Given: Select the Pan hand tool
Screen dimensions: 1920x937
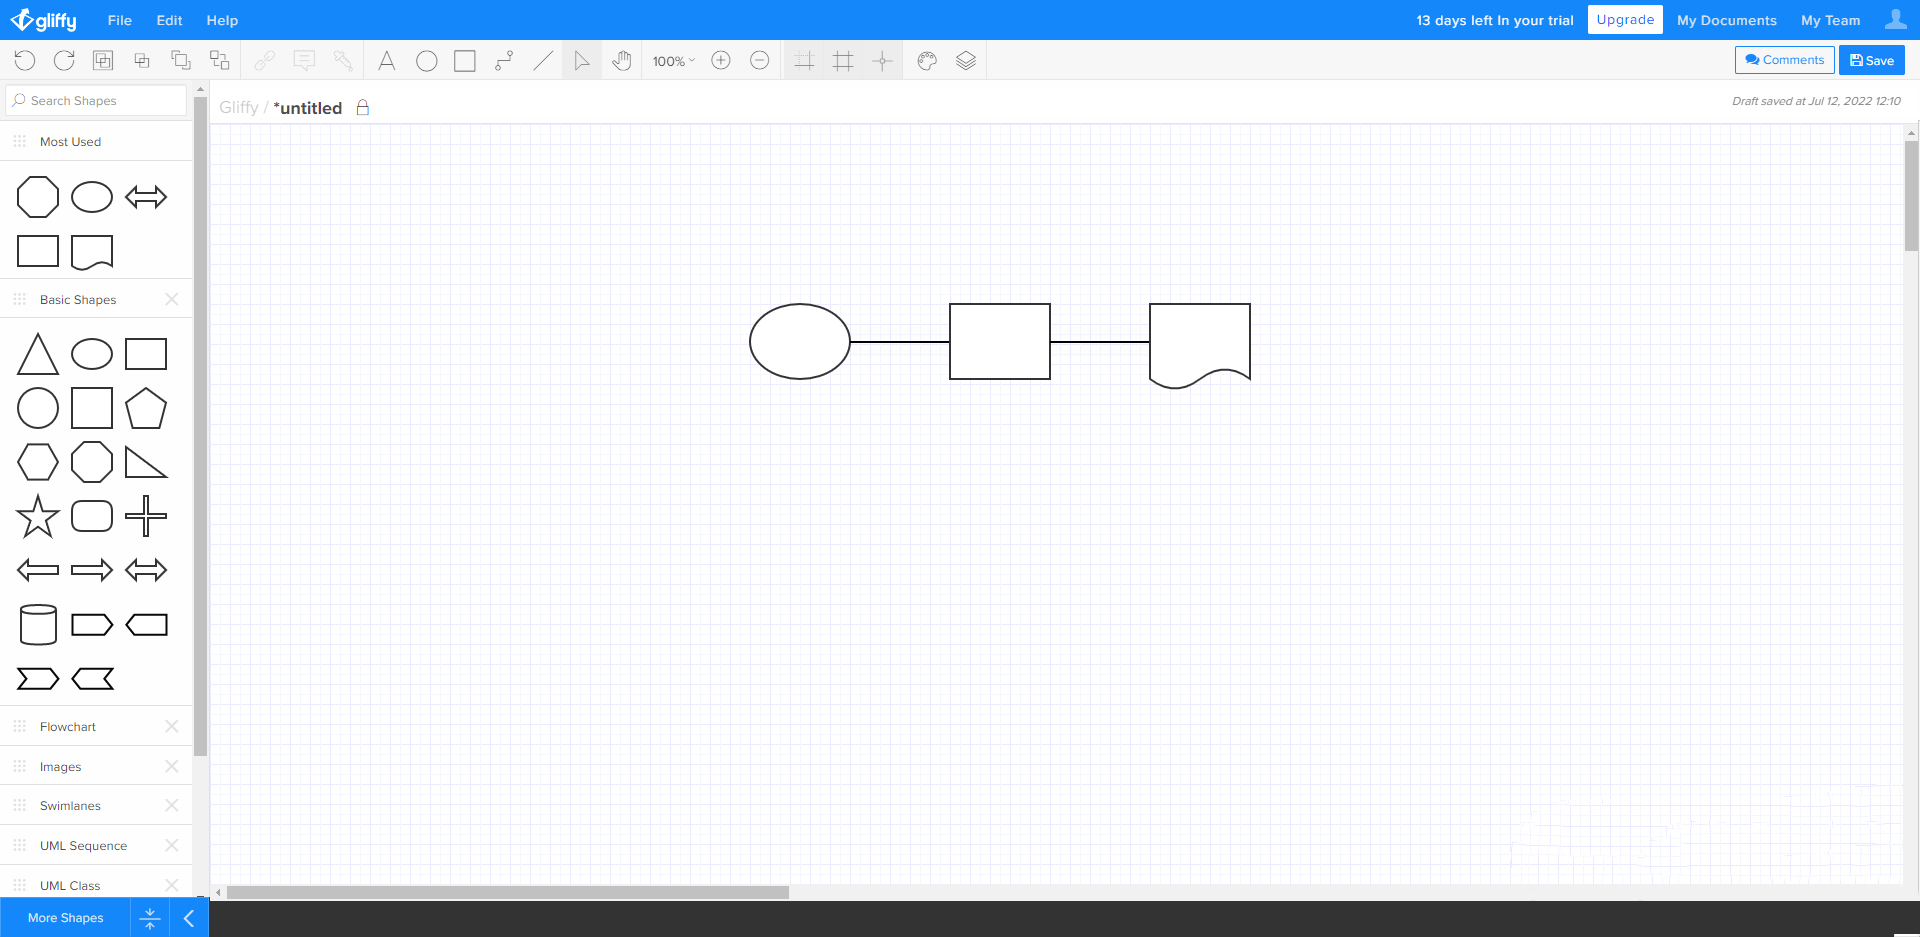Looking at the screenshot, I should 622,61.
